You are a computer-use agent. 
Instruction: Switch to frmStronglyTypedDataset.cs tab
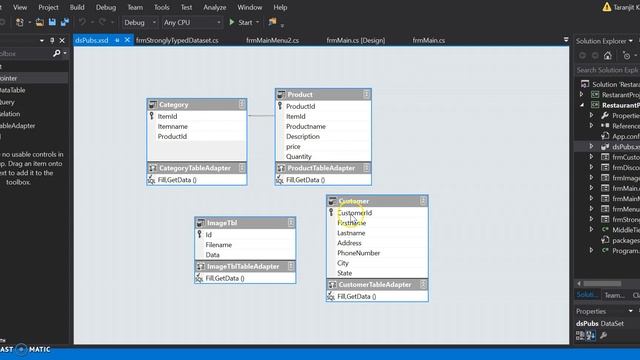coord(177,40)
